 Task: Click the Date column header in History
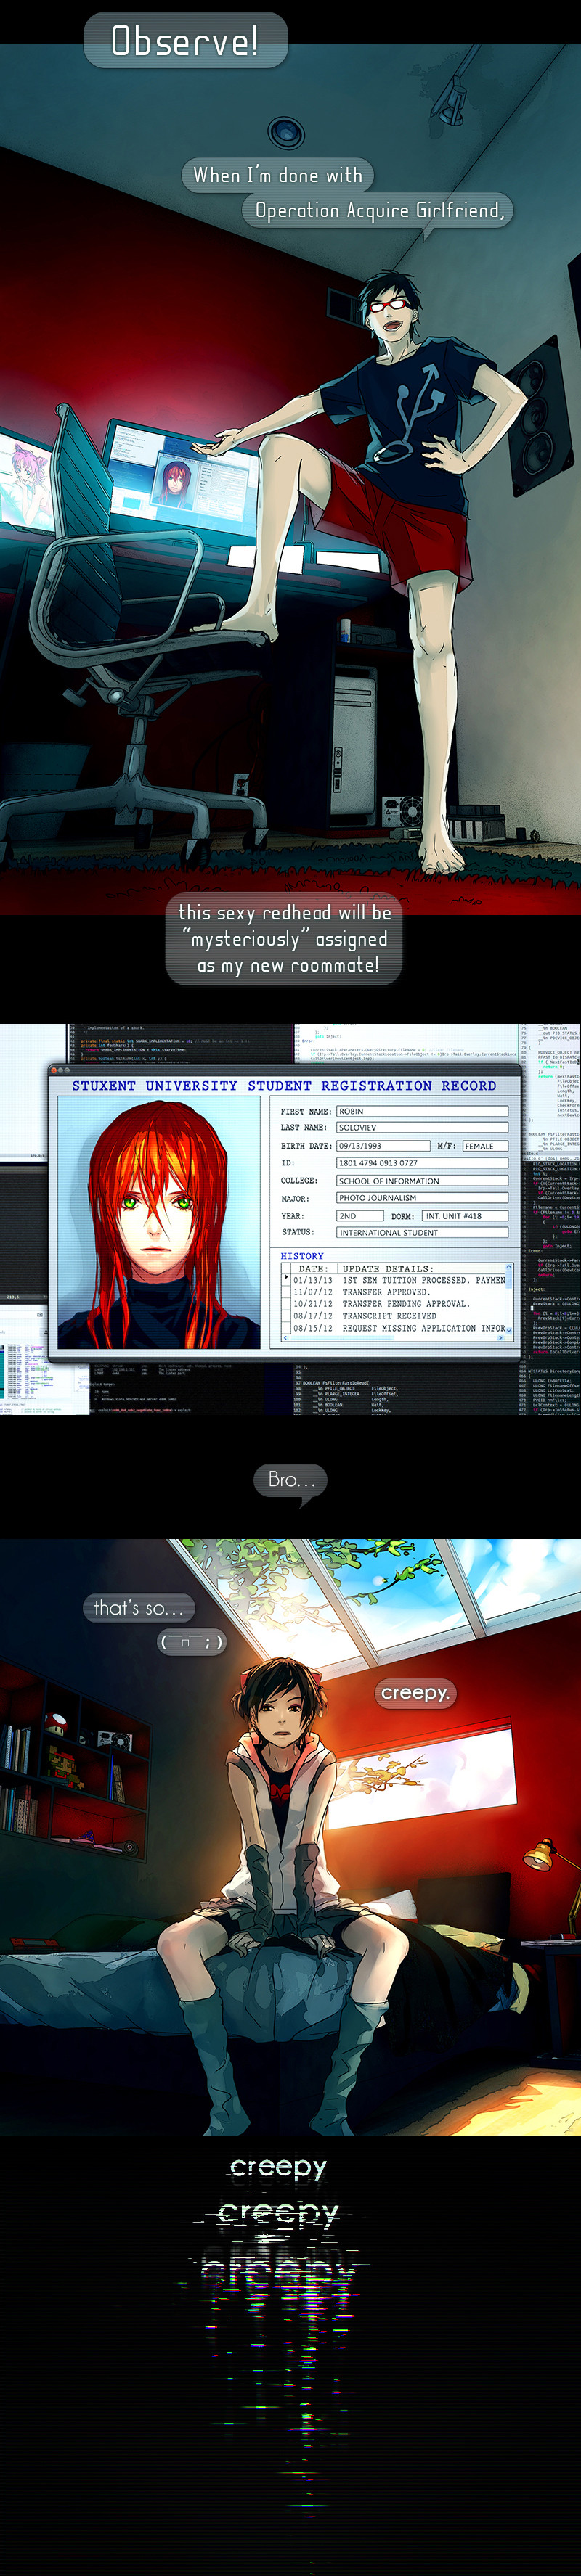coord(312,1268)
